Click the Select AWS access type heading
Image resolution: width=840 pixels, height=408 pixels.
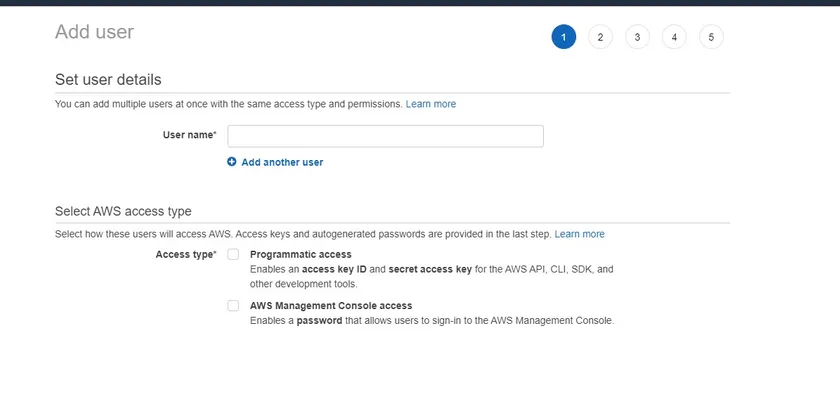(x=123, y=211)
